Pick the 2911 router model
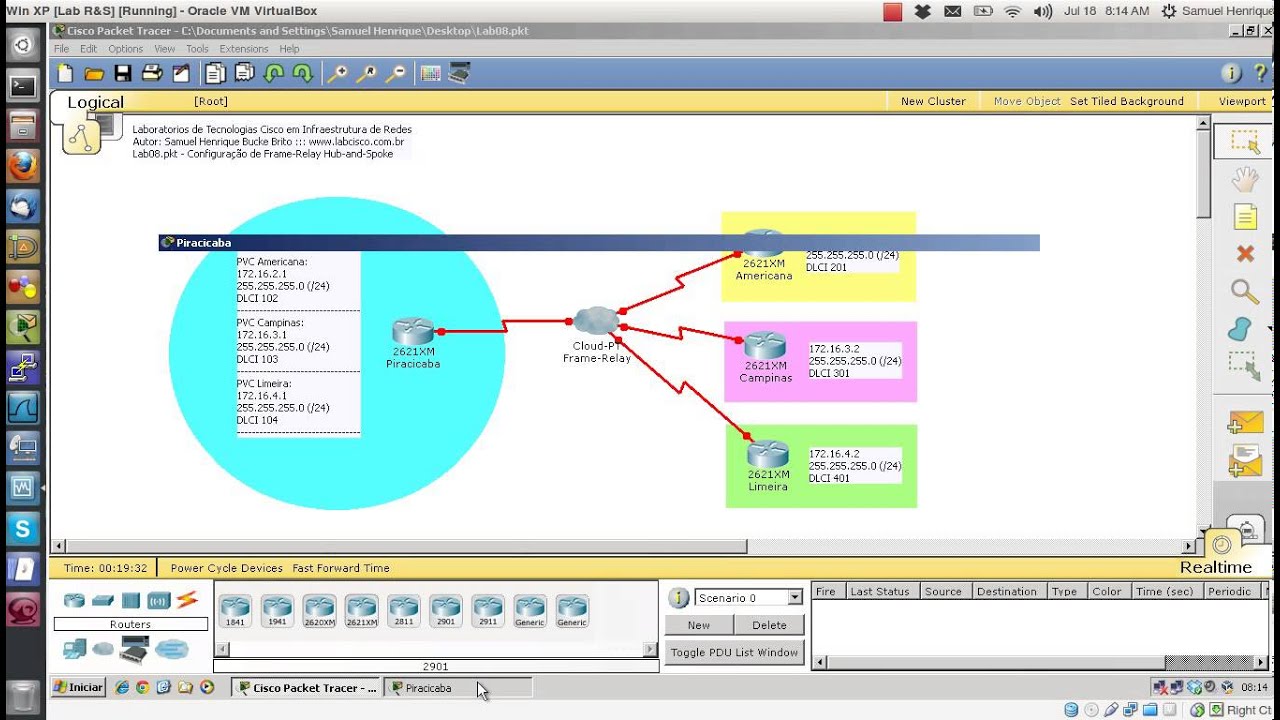This screenshot has height=720, width=1280. (x=488, y=610)
